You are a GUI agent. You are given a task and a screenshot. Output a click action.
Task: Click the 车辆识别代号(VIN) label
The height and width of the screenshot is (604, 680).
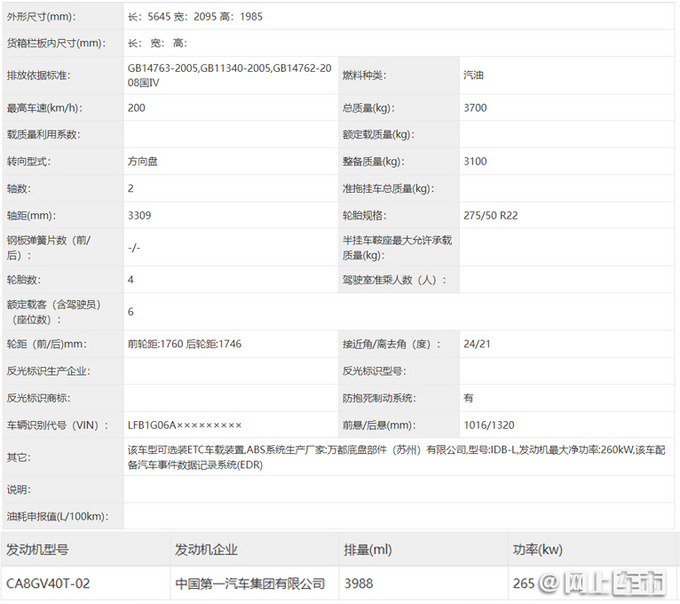pos(57,425)
